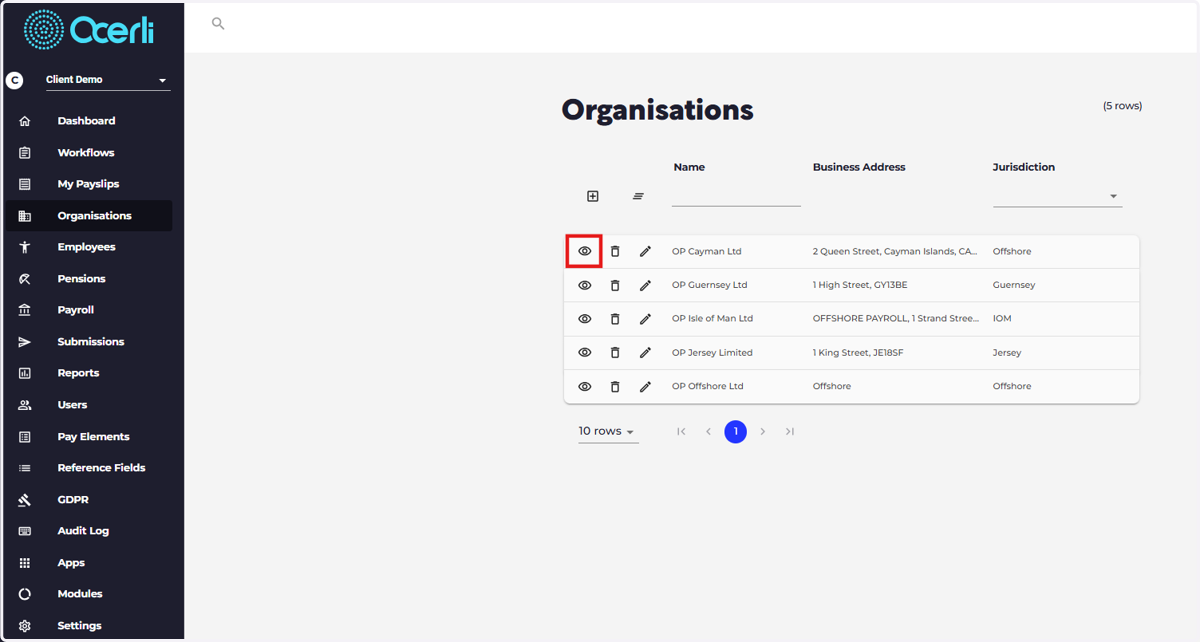Edit OP Jersey Limited with pencil icon
Screen dimensions: 1200x642
click(x=645, y=353)
